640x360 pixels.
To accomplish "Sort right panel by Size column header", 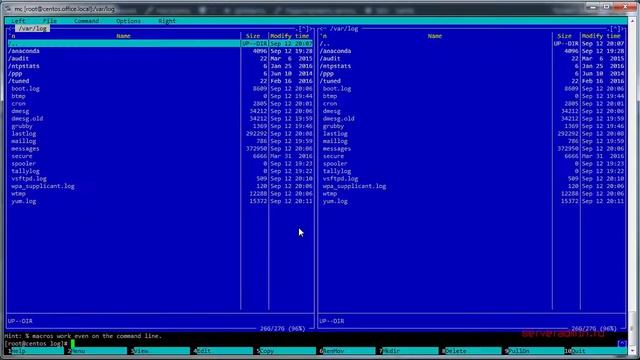I will (x=564, y=36).
